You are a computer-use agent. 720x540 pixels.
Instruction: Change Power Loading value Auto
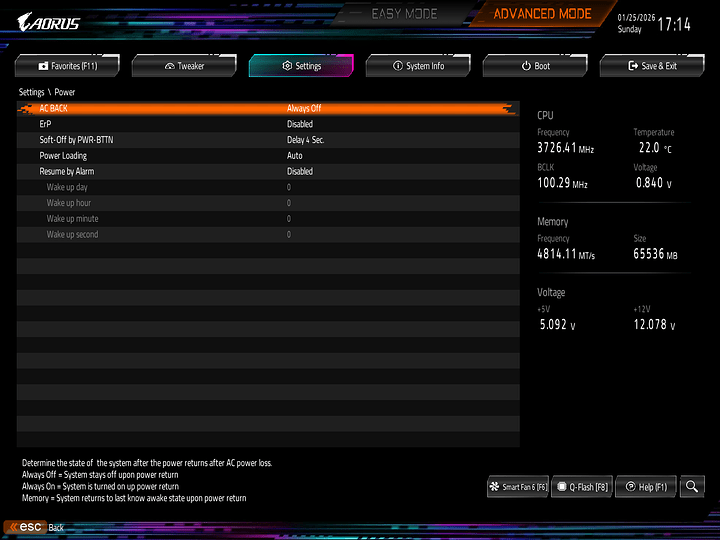pos(295,156)
